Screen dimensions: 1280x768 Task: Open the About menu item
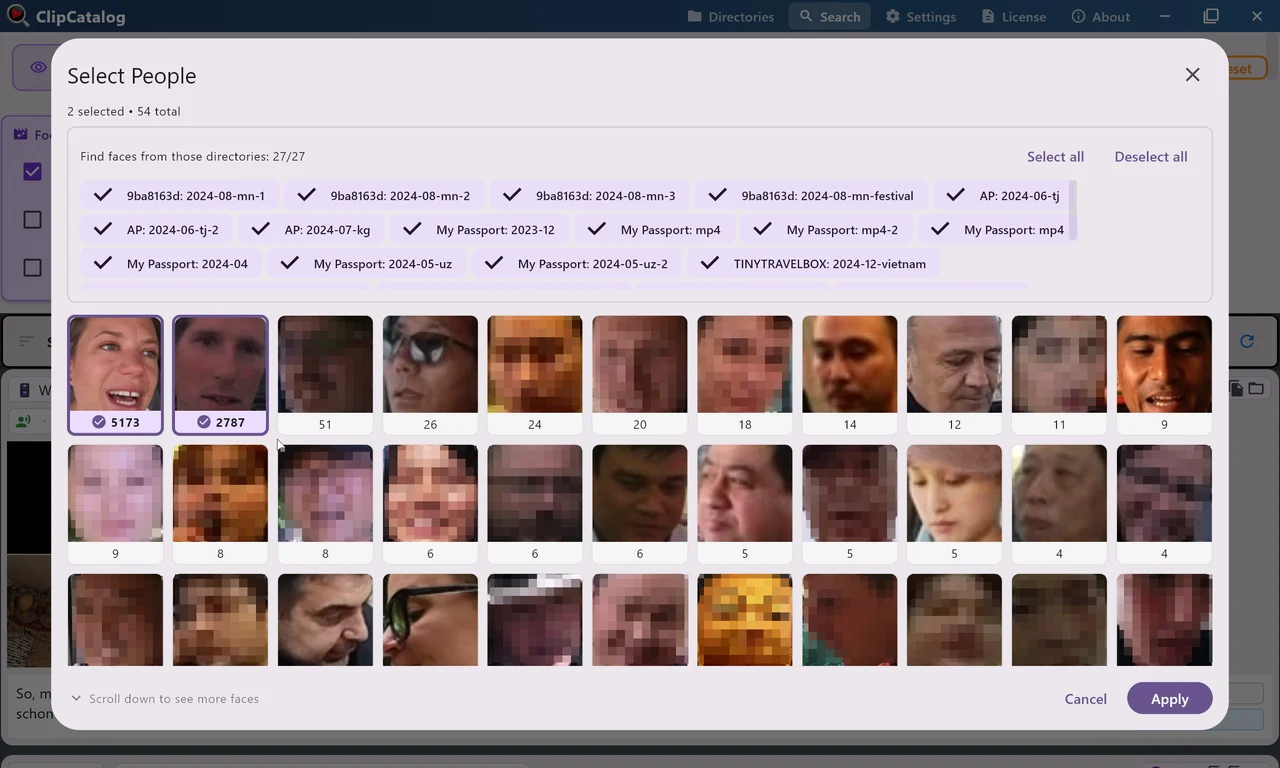pyautogui.click(x=1111, y=16)
